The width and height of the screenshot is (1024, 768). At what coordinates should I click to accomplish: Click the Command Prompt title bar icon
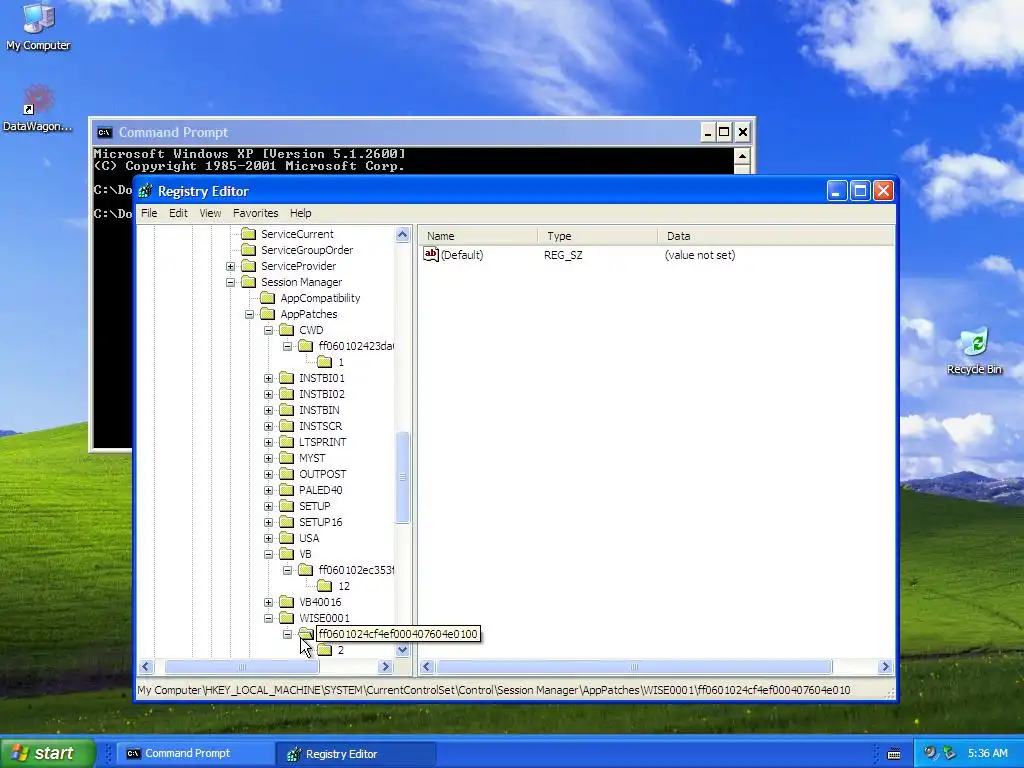(x=104, y=133)
